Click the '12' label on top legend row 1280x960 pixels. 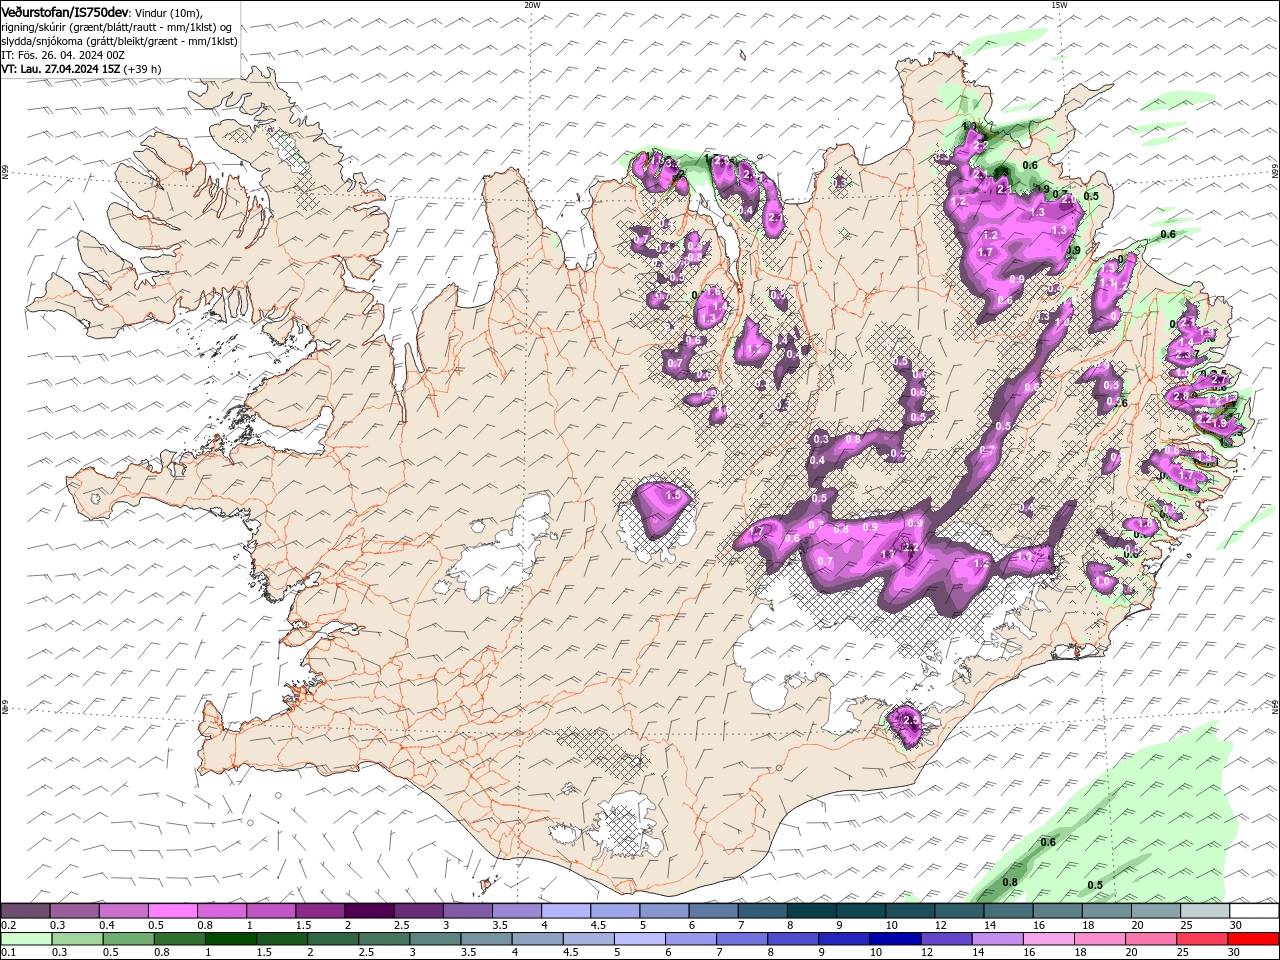pos(941,925)
